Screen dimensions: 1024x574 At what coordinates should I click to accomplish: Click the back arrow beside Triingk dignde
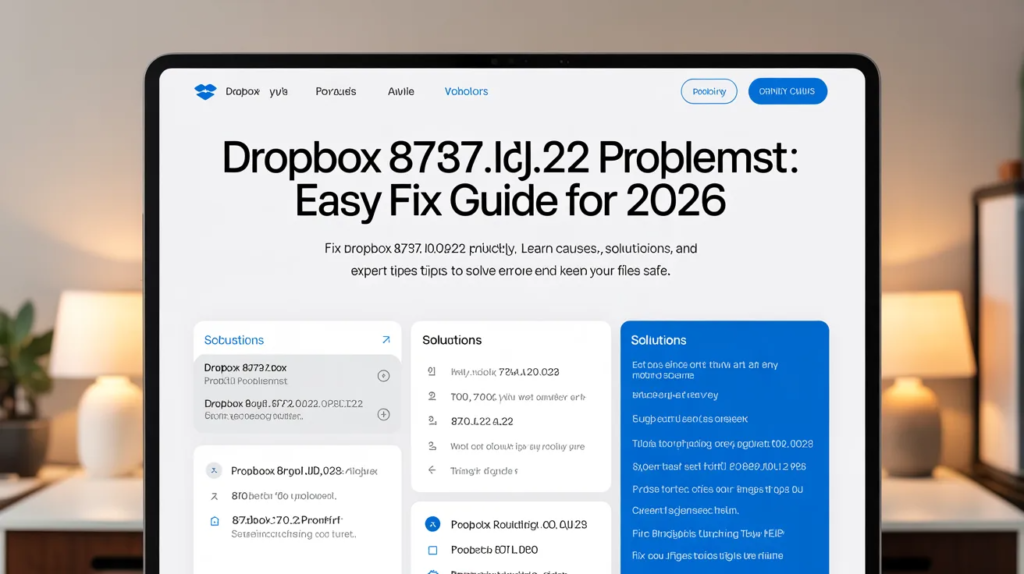pyautogui.click(x=432, y=470)
